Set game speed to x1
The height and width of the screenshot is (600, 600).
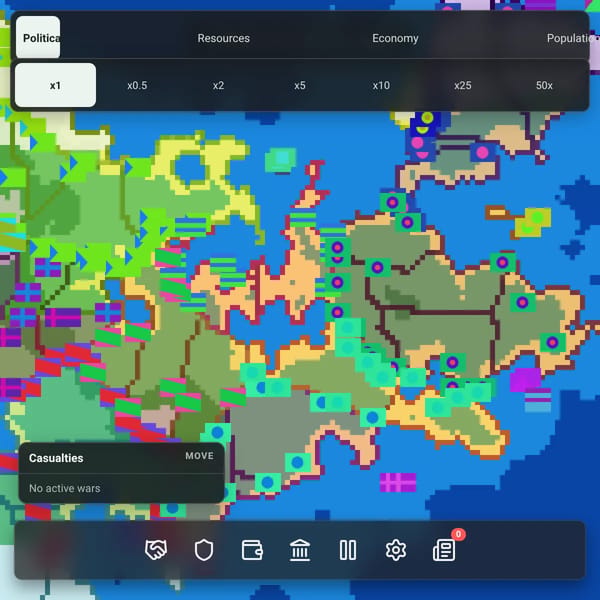(55, 85)
